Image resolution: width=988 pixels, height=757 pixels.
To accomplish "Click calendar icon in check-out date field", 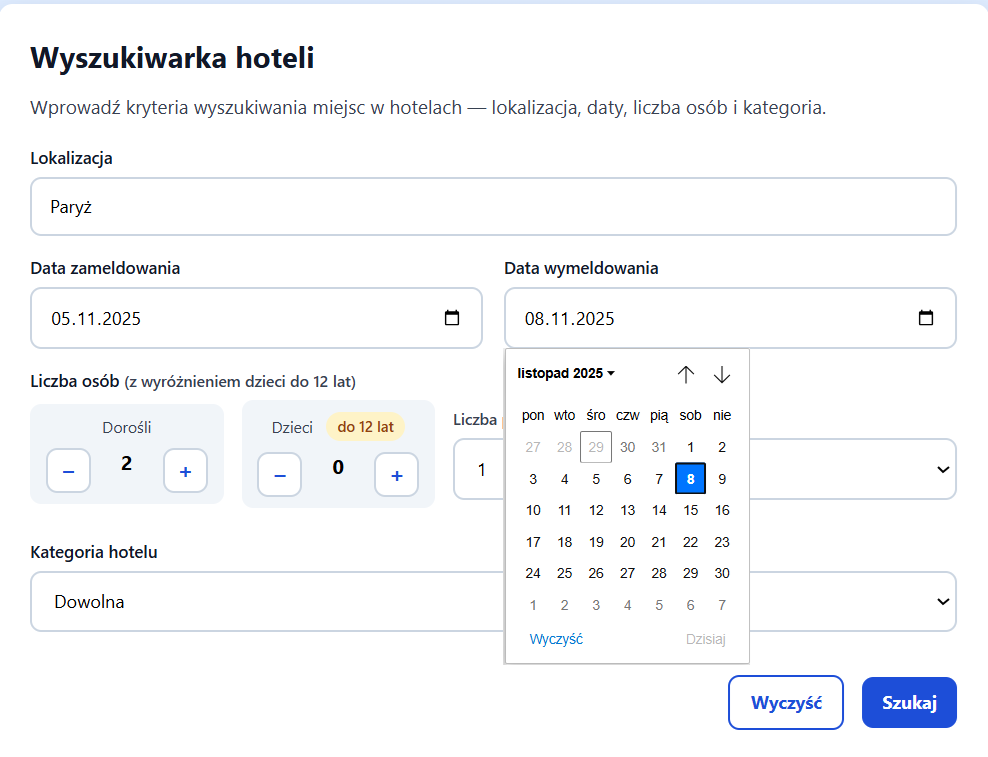I will pyautogui.click(x=926, y=318).
